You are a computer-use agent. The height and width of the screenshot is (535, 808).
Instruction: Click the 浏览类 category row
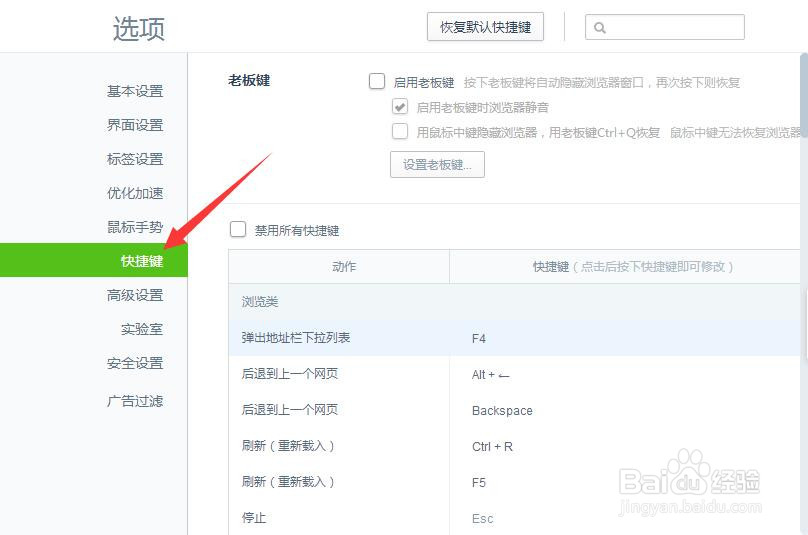(x=514, y=302)
